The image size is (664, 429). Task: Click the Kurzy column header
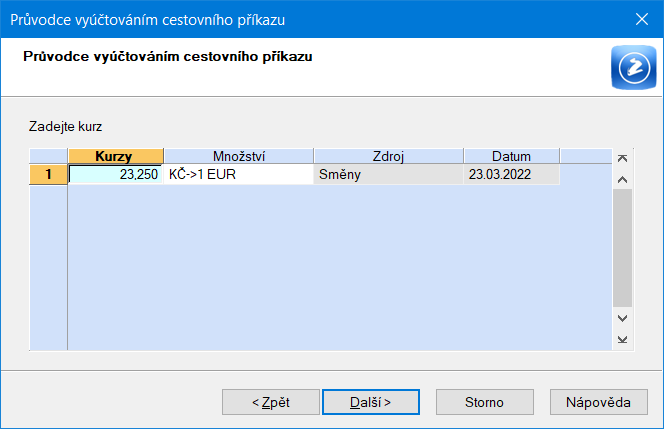(116, 156)
